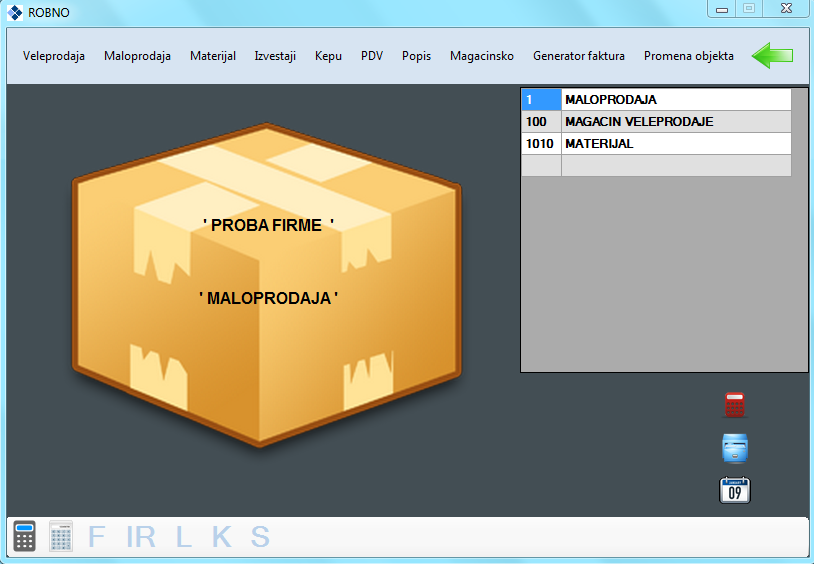
Task: Click the K shortcut letter
Action: coord(221,537)
